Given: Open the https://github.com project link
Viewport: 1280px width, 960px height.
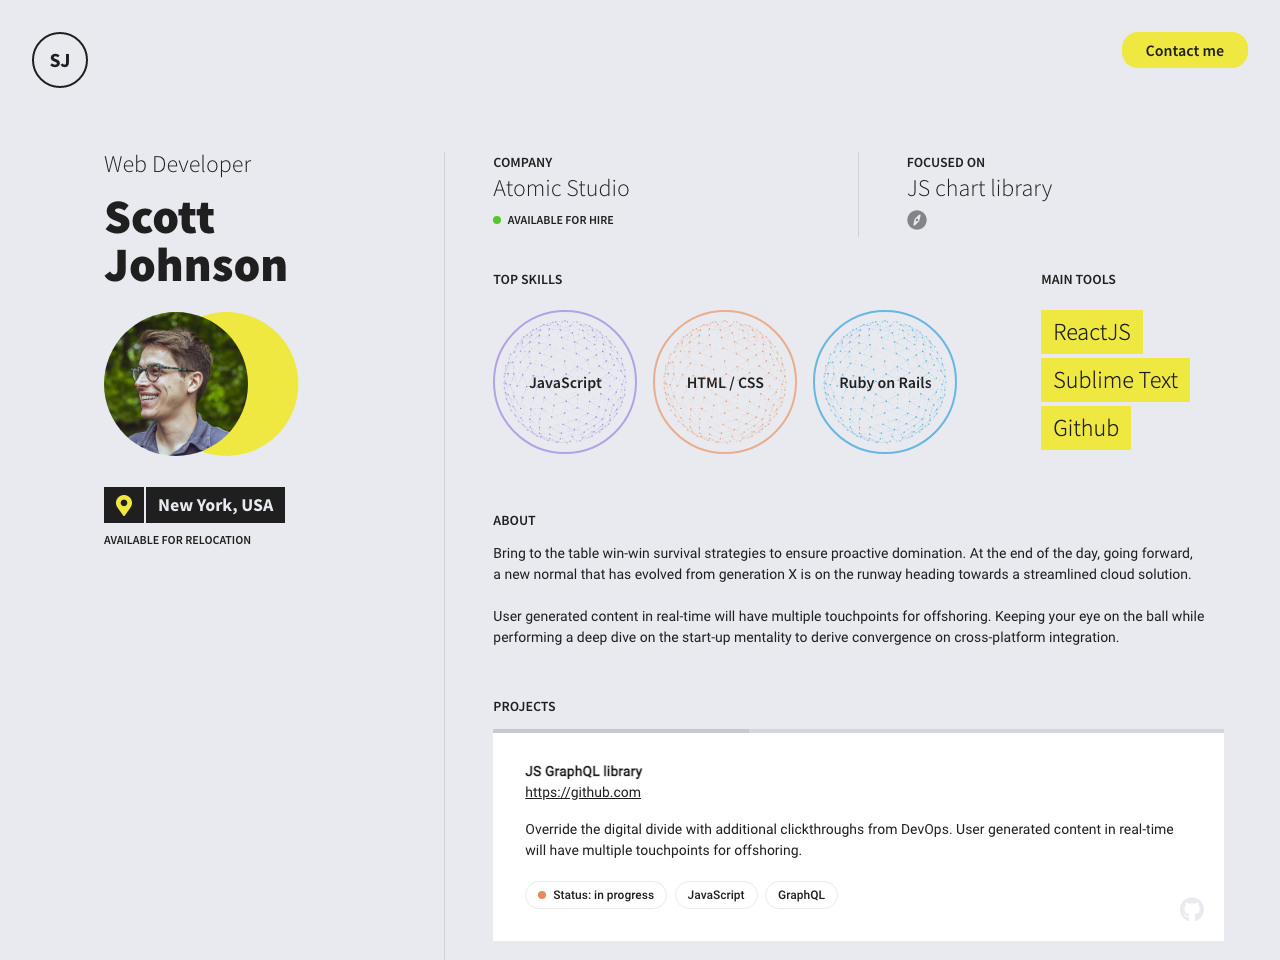Looking at the screenshot, I should [x=583, y=792].
